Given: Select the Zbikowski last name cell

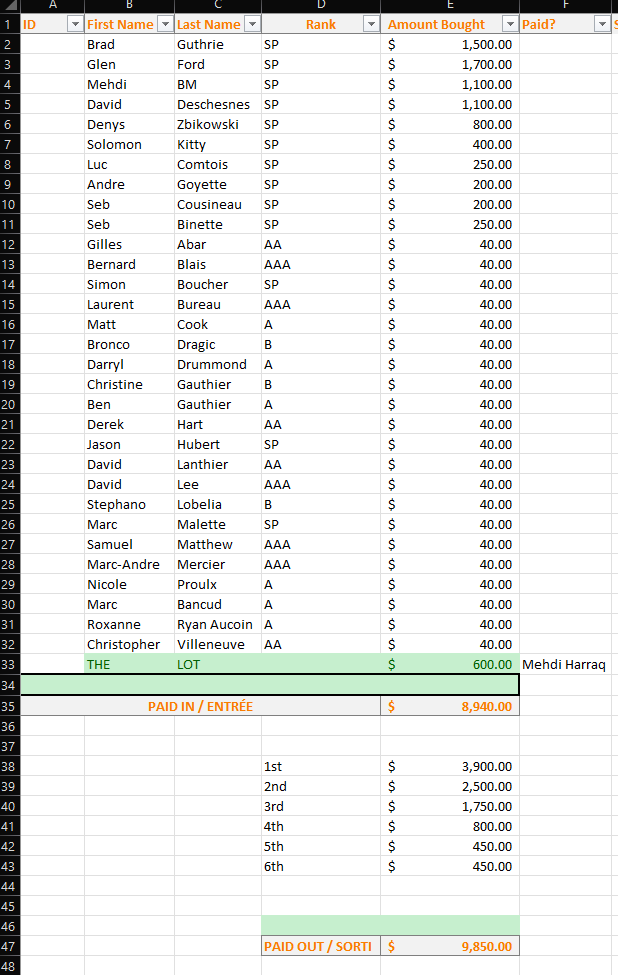Looking at the screenshot, I should click(x=217, y=124).
